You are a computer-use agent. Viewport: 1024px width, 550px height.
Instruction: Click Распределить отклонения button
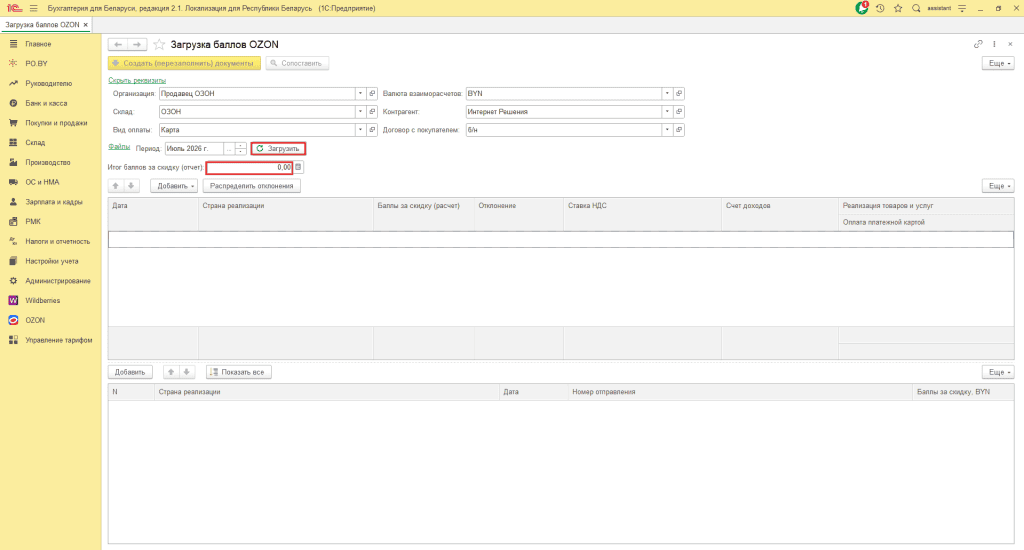click(x=251, y=186)
